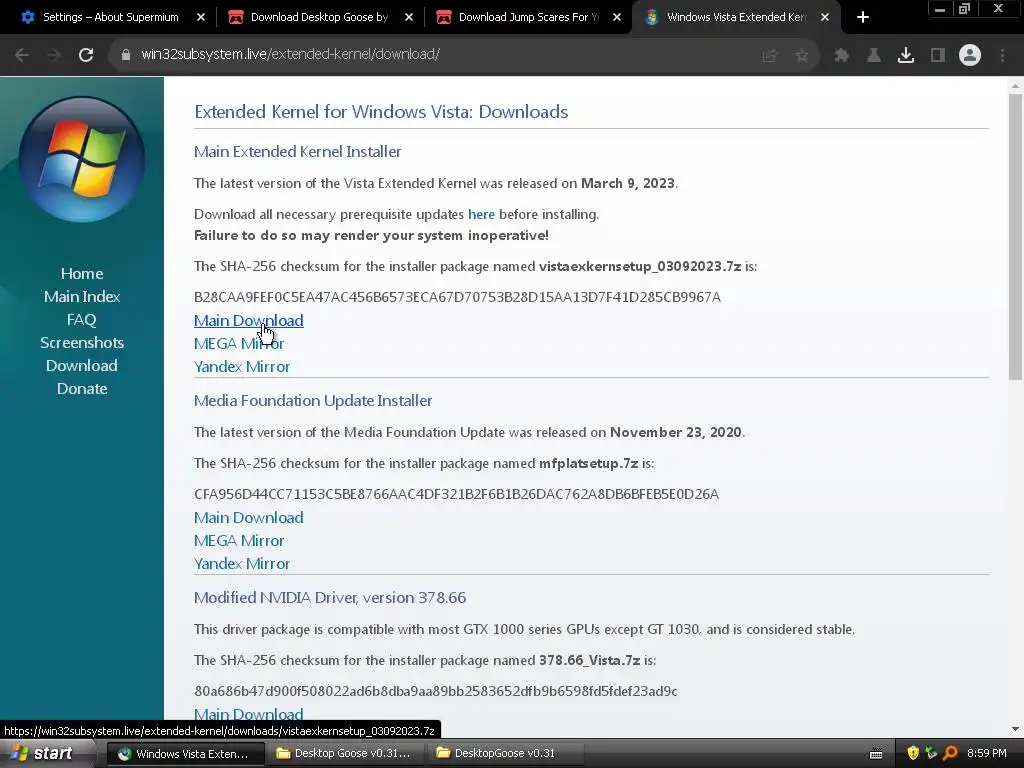
Task: Open the extensions puzzle icon
Action: [842, 56]
